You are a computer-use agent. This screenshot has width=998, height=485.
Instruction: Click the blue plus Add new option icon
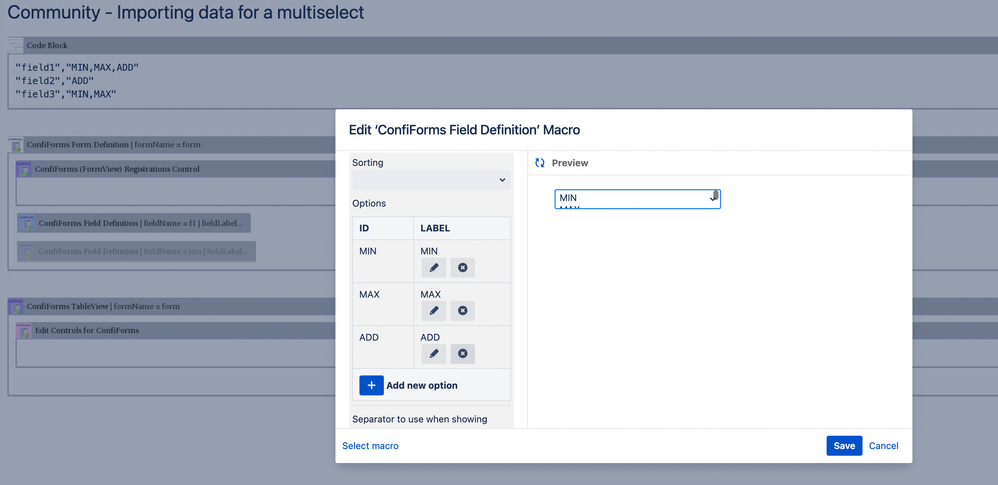click(372, 385)
